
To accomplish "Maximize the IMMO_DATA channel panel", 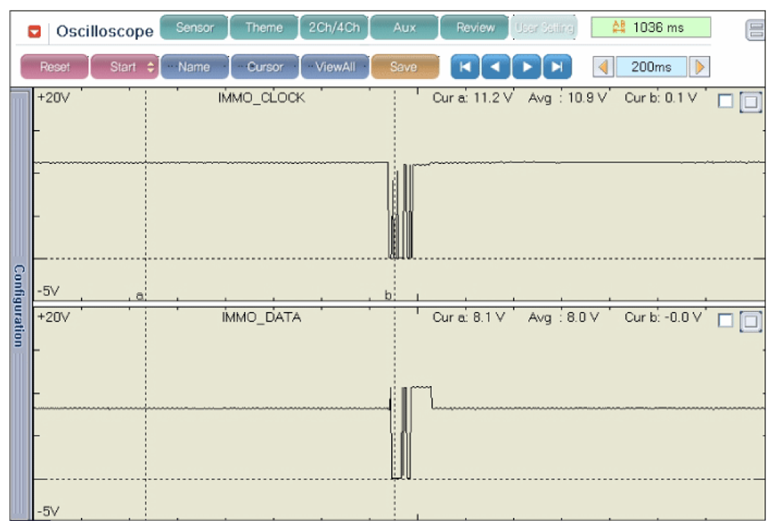I will 750,322.
